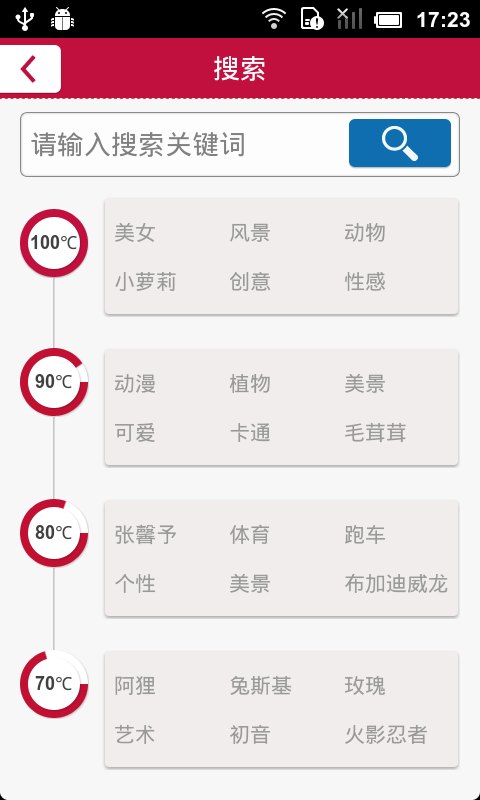Tap the Wi-Fi status icon
The height and width of the screenshot is (800, 480).
pyautogui.click(x=274, y=19)
